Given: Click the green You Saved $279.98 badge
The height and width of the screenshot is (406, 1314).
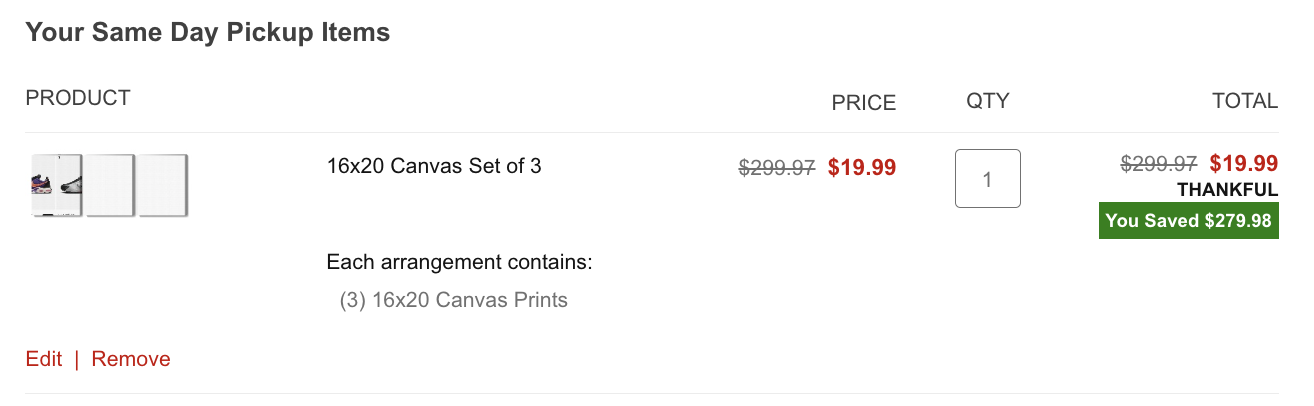Looking at the screenshot, I should (x=1188, y=221).
